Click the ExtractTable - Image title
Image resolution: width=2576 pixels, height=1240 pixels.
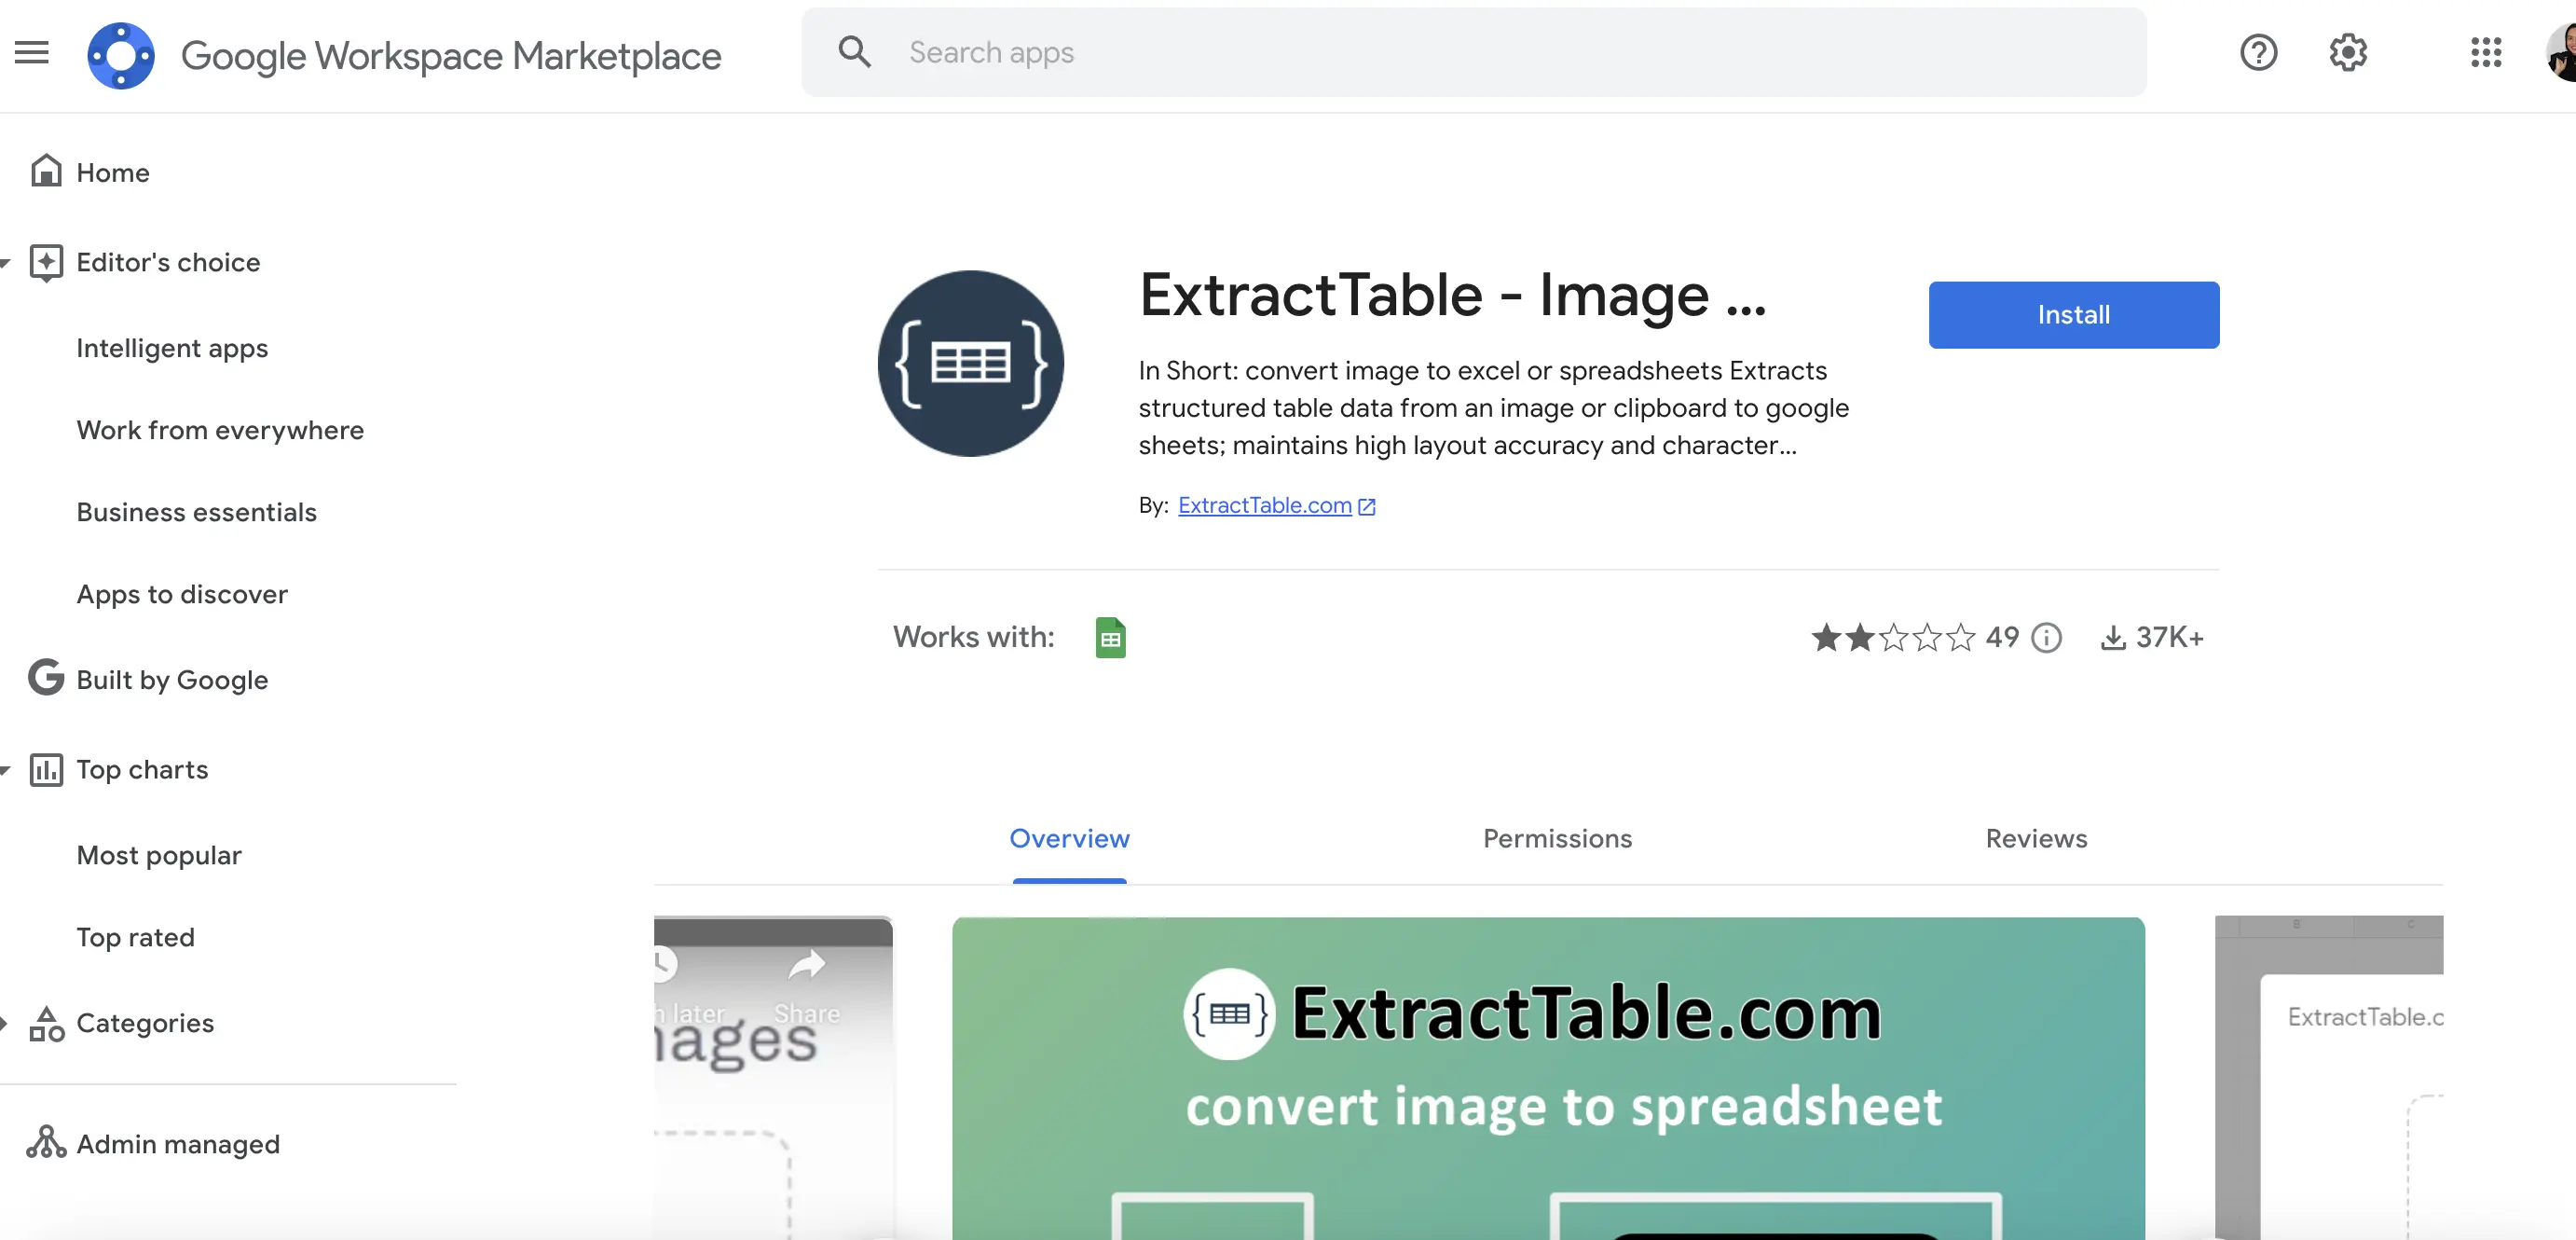coord(1453,295)
